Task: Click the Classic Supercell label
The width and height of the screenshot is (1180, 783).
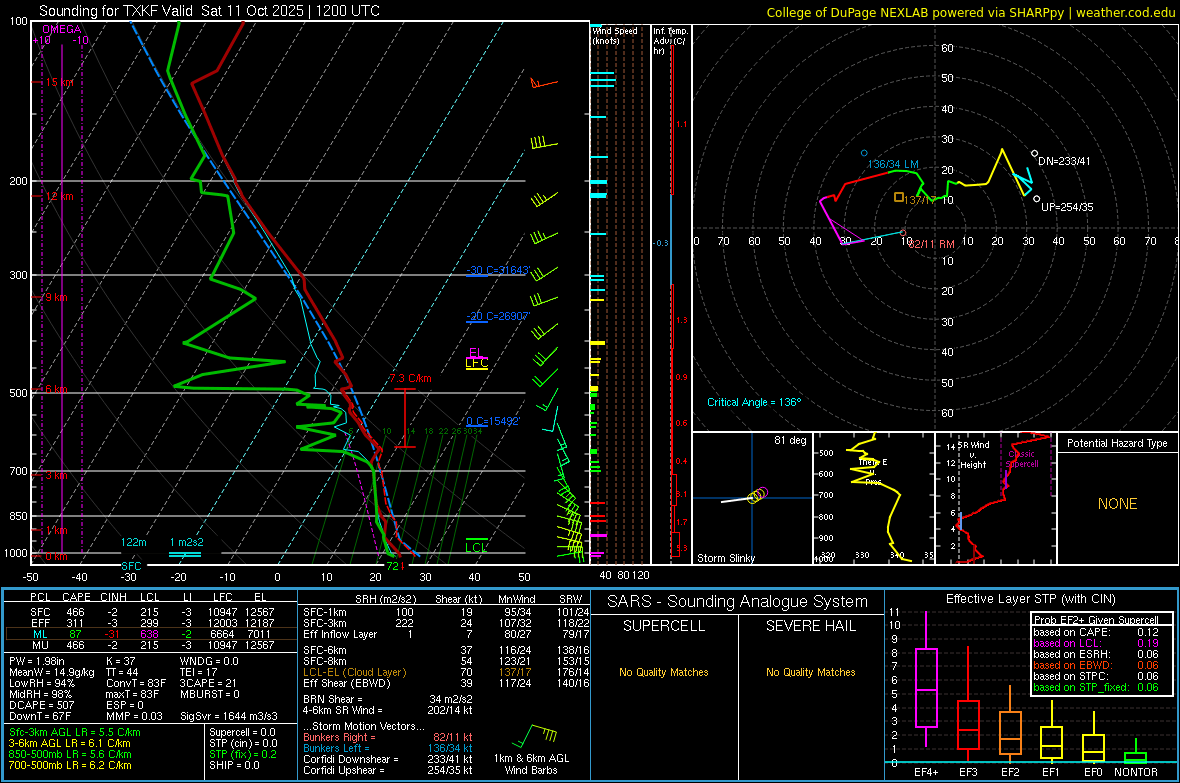Action: click(x=1022, y=459)
